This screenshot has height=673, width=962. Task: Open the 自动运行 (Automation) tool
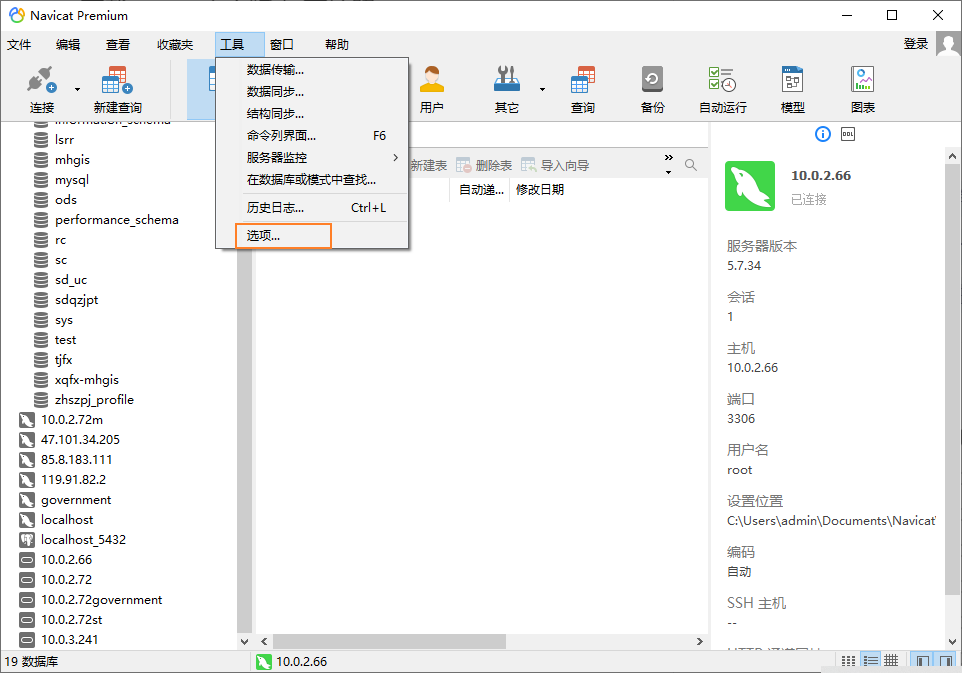722,88
